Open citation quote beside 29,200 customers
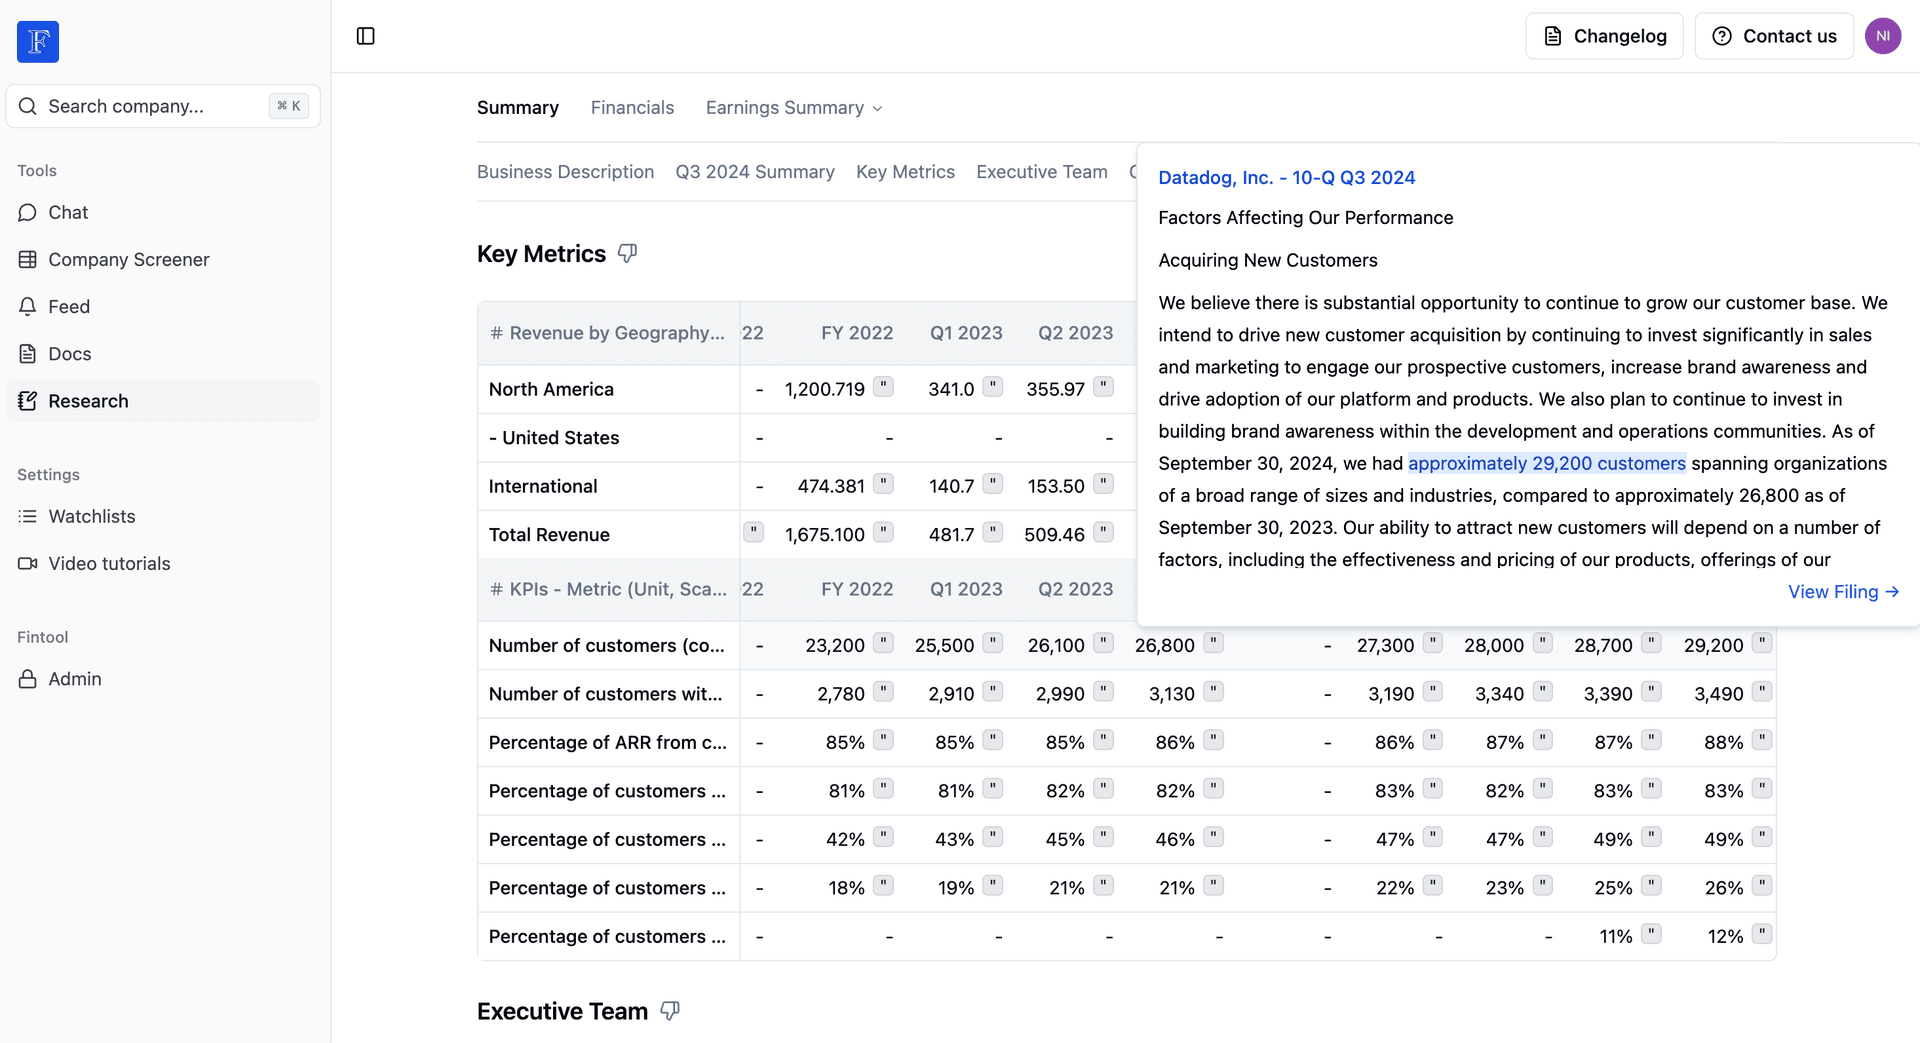Screen dimensions: 1920x1043 click(1762, 643)
